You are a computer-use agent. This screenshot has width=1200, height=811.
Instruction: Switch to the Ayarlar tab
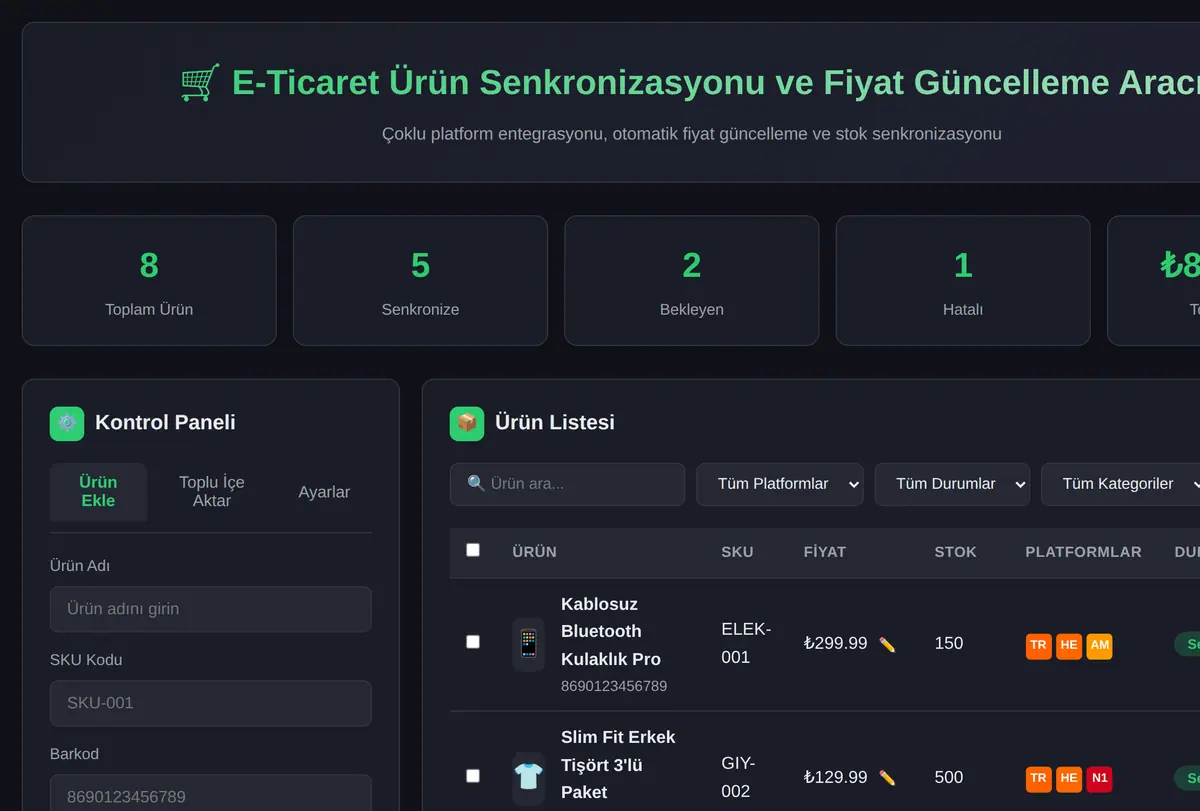tap(324, 492)
